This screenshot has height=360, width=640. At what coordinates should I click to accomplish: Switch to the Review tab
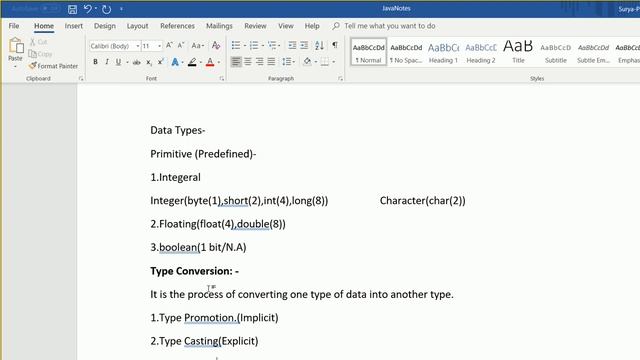pos(255,26)
